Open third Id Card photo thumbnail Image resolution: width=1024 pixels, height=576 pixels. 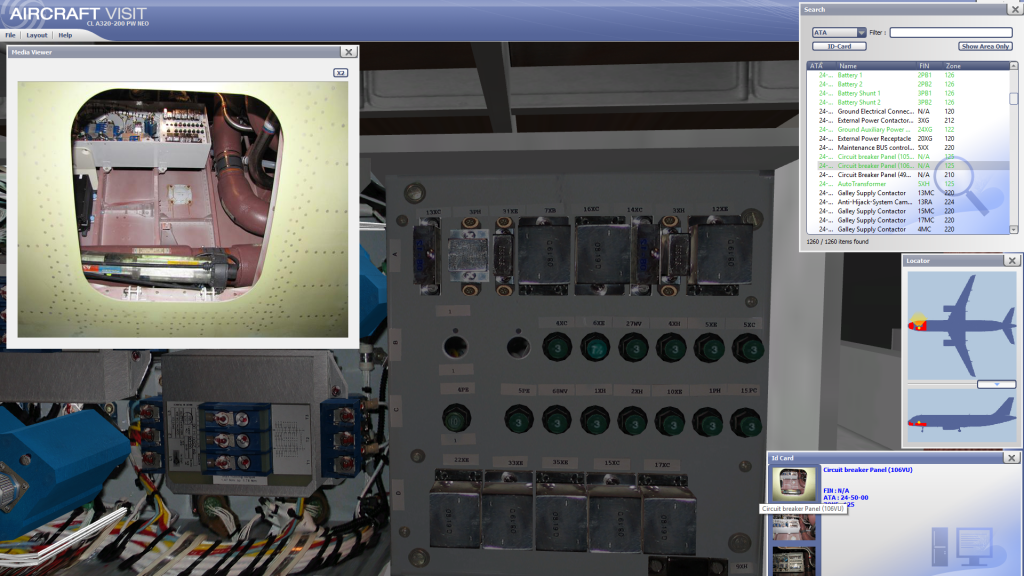794,562
